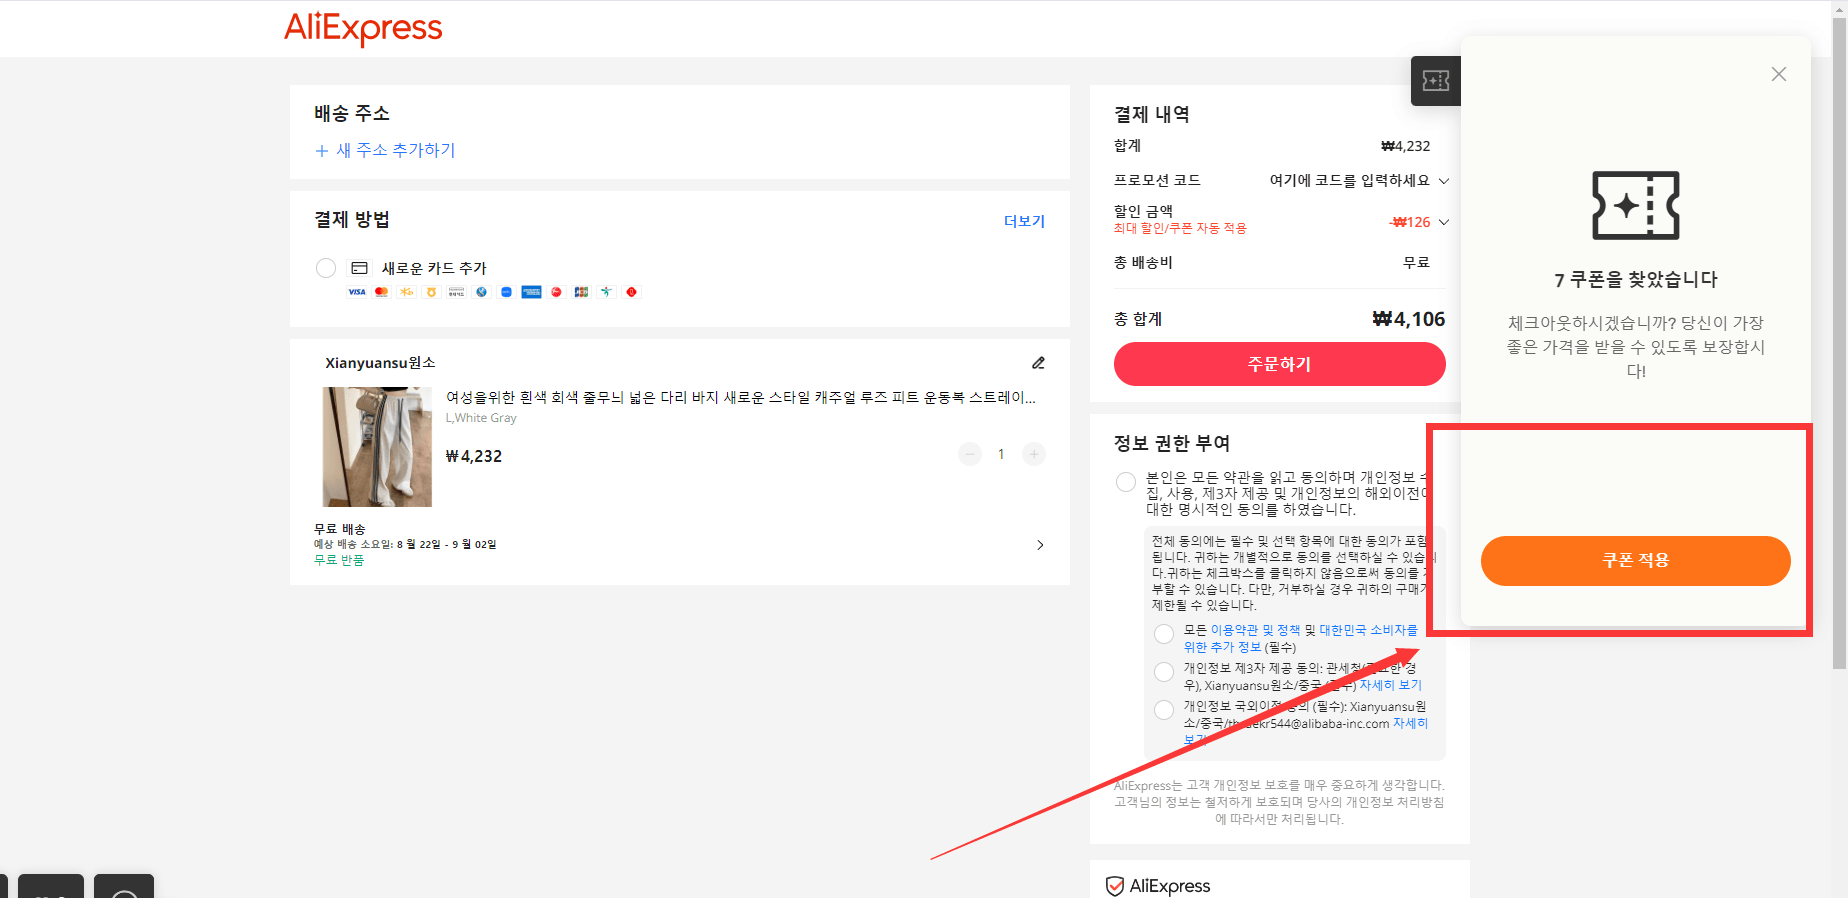
Task: Click the item quantity number 1
Action: [1001, 454]
